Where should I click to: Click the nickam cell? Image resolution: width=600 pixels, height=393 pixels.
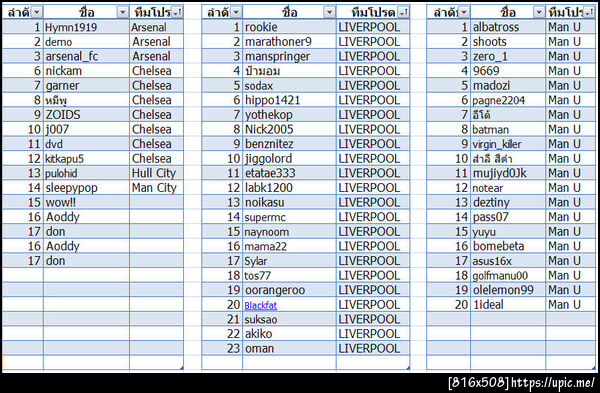(x=86, y=71)
